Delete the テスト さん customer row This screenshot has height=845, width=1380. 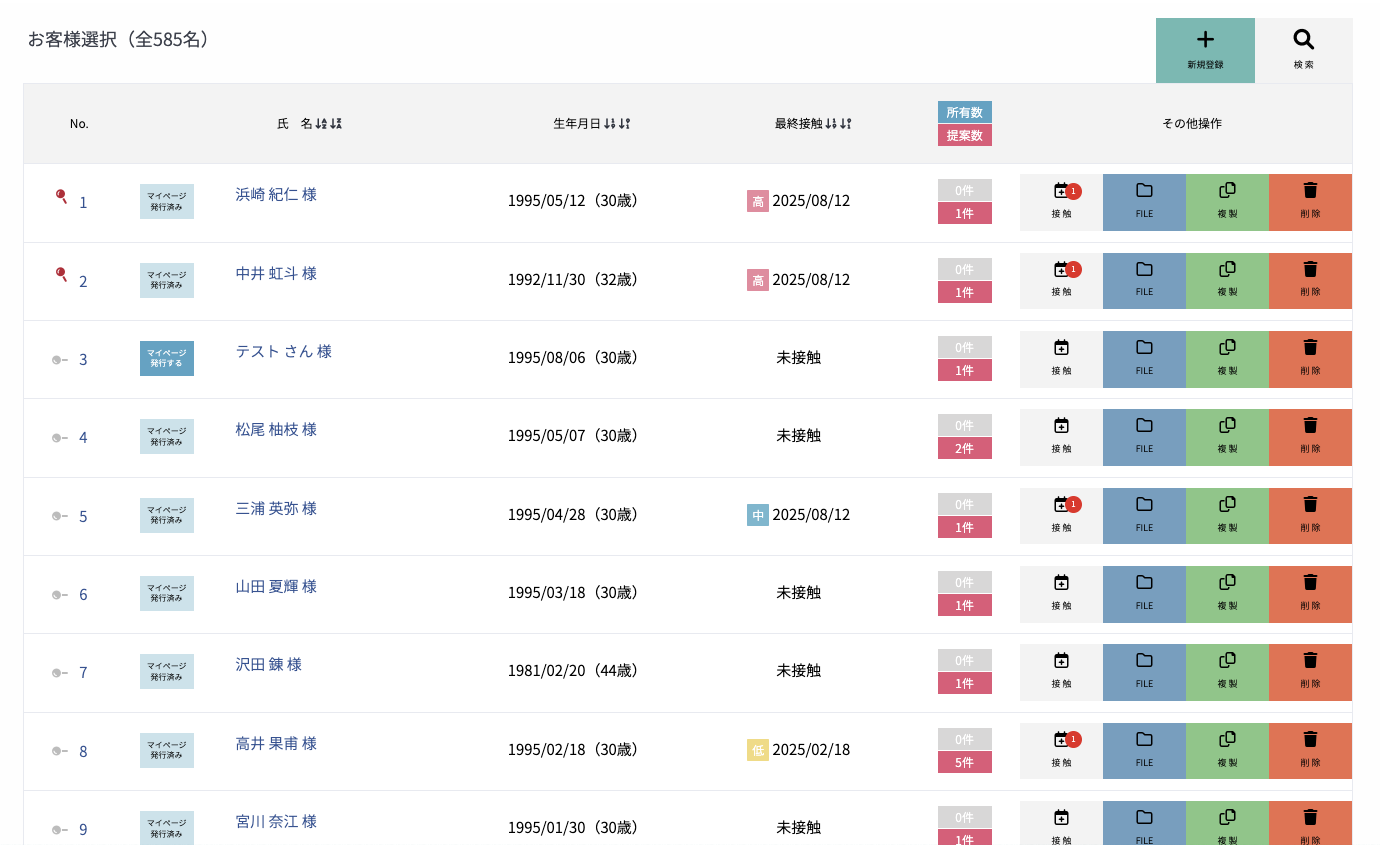coord(1310,359)
